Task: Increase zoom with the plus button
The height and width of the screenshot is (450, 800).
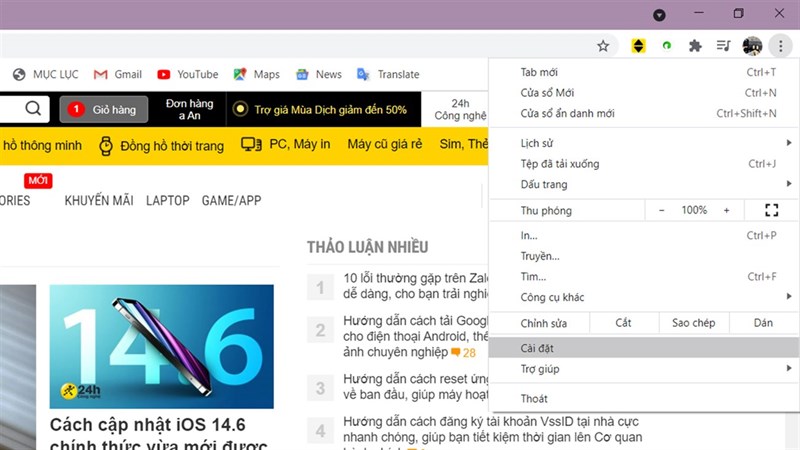Action: 727,210
